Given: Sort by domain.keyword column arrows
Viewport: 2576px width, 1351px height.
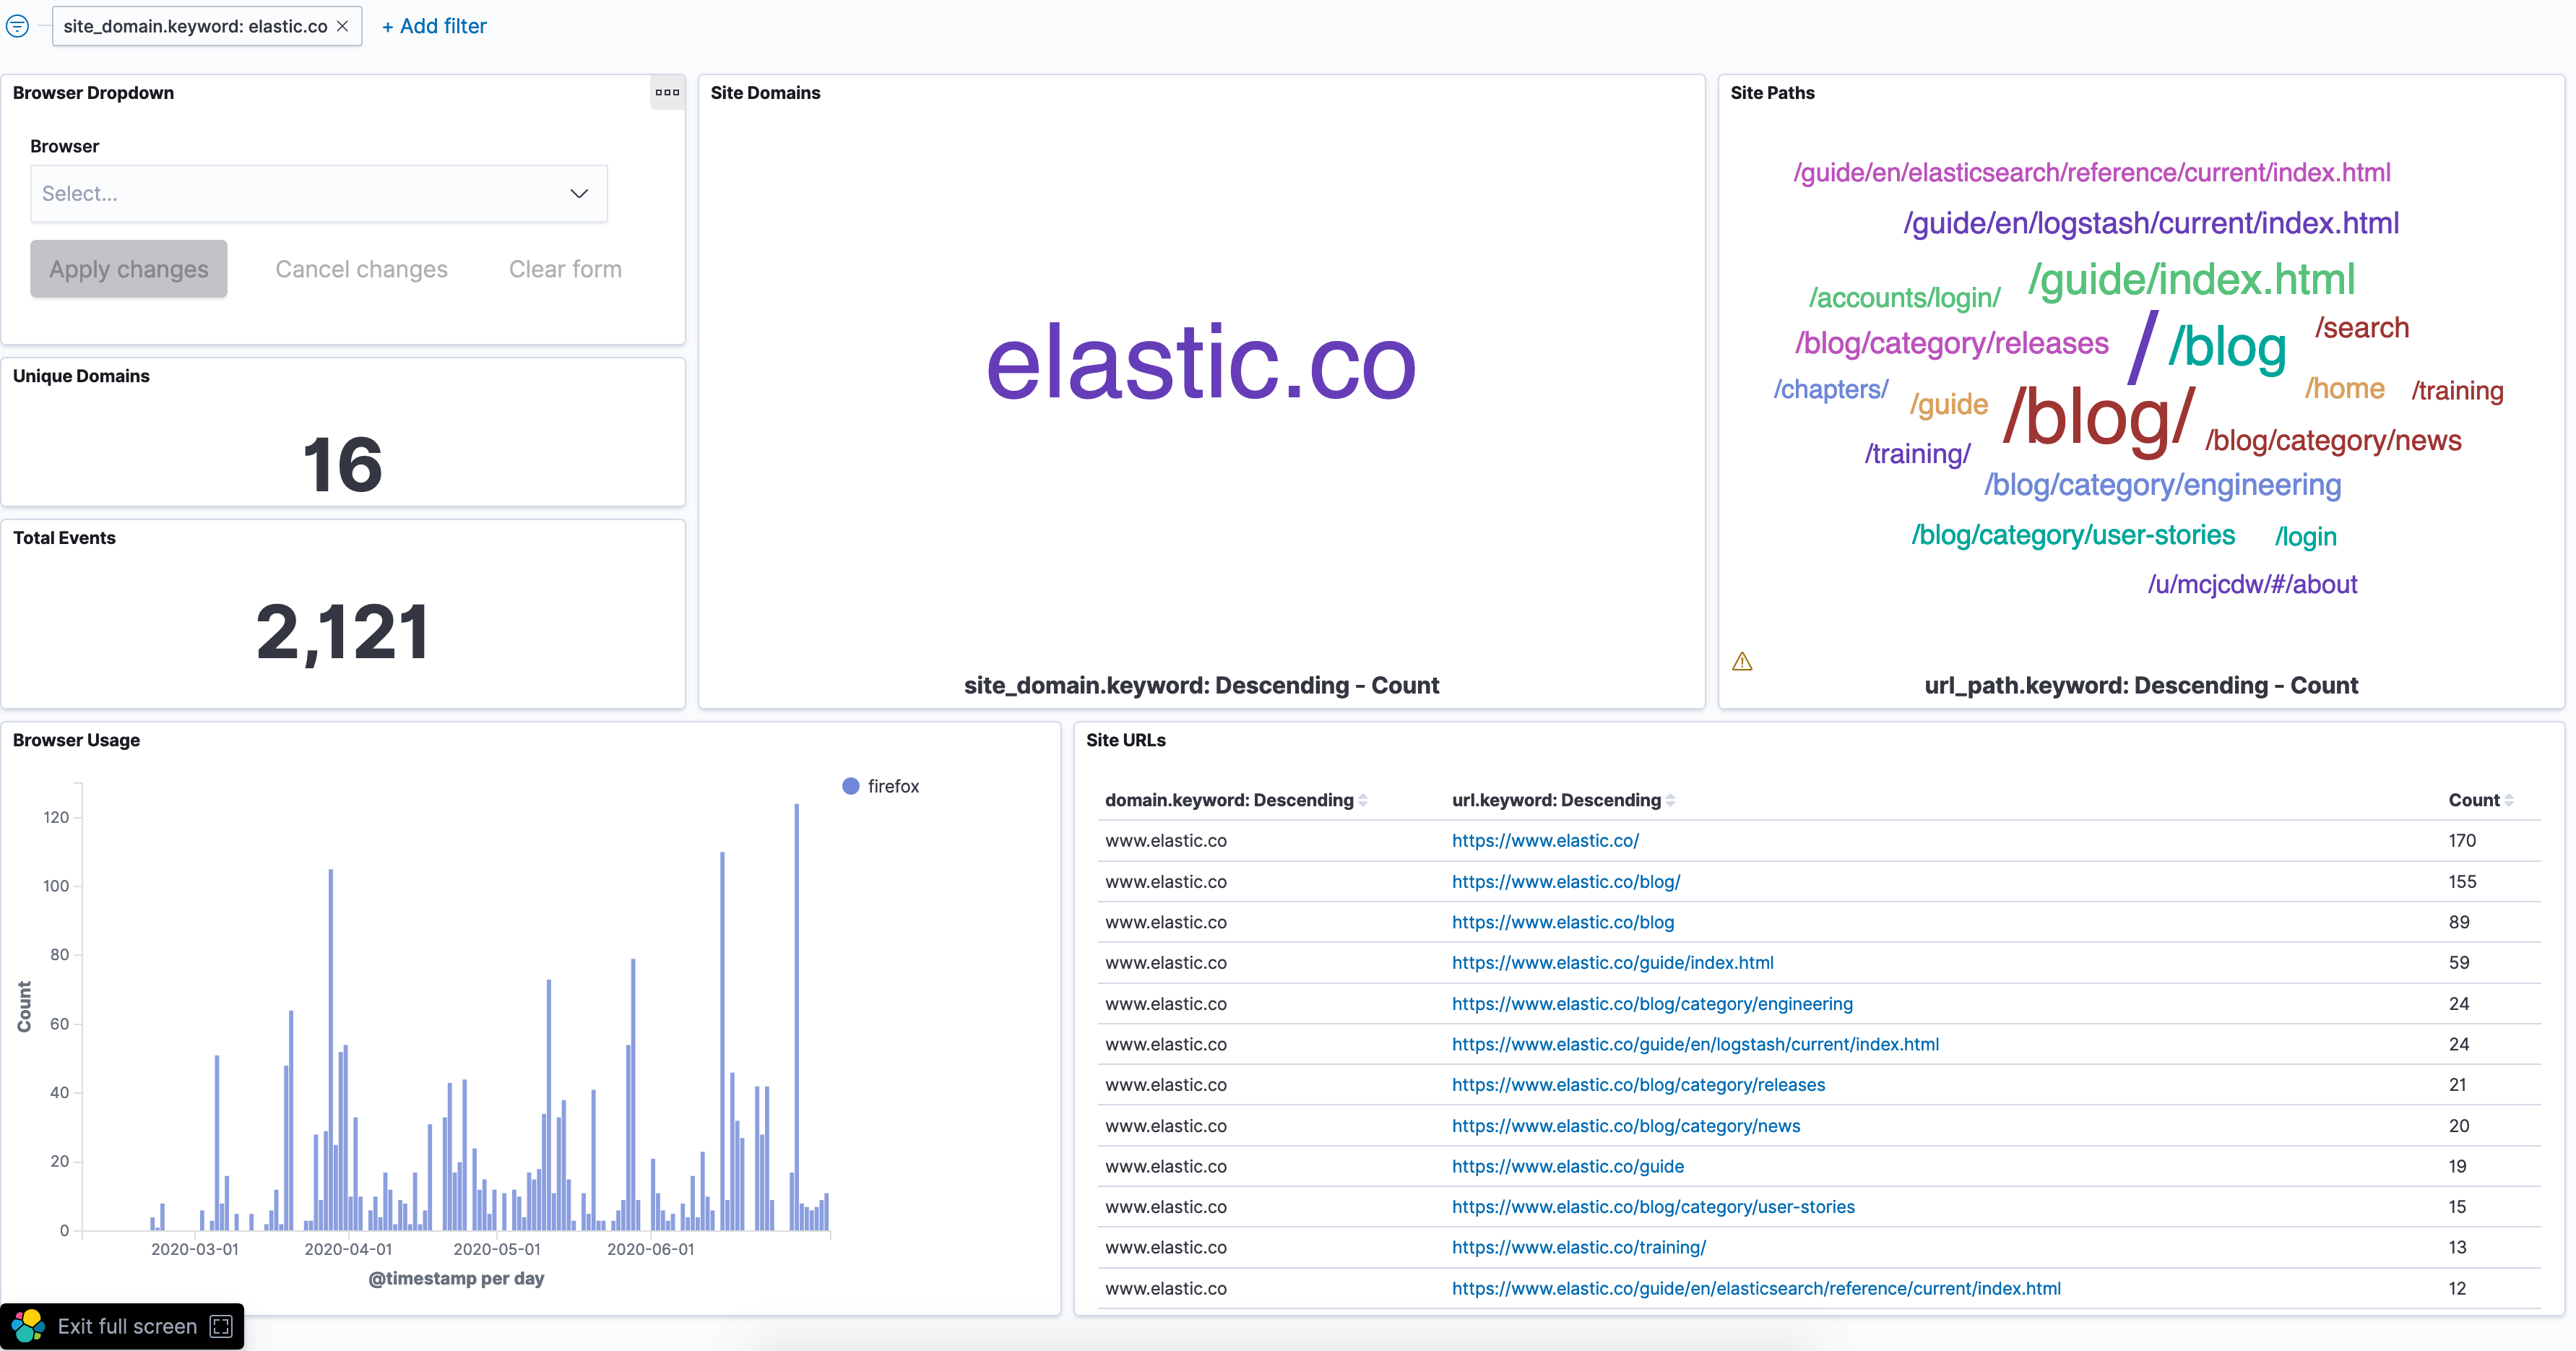Looking at the screenshot, I should 1363,800.
